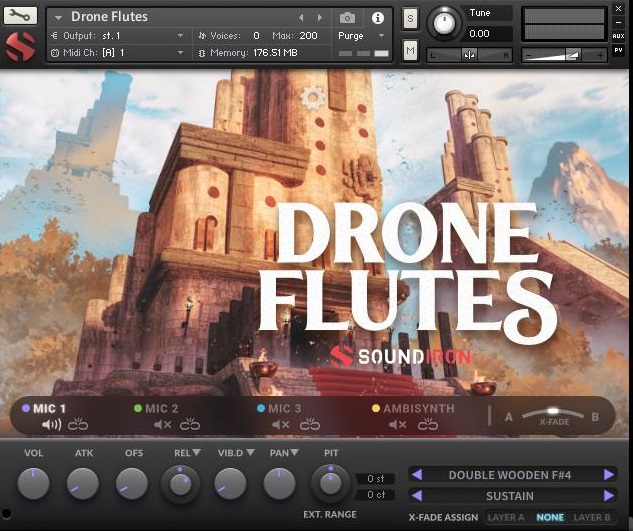Select next preset after DOUBLE WOODEN F#4
Screen dimensions: 633x531
(x=609, y=475)
